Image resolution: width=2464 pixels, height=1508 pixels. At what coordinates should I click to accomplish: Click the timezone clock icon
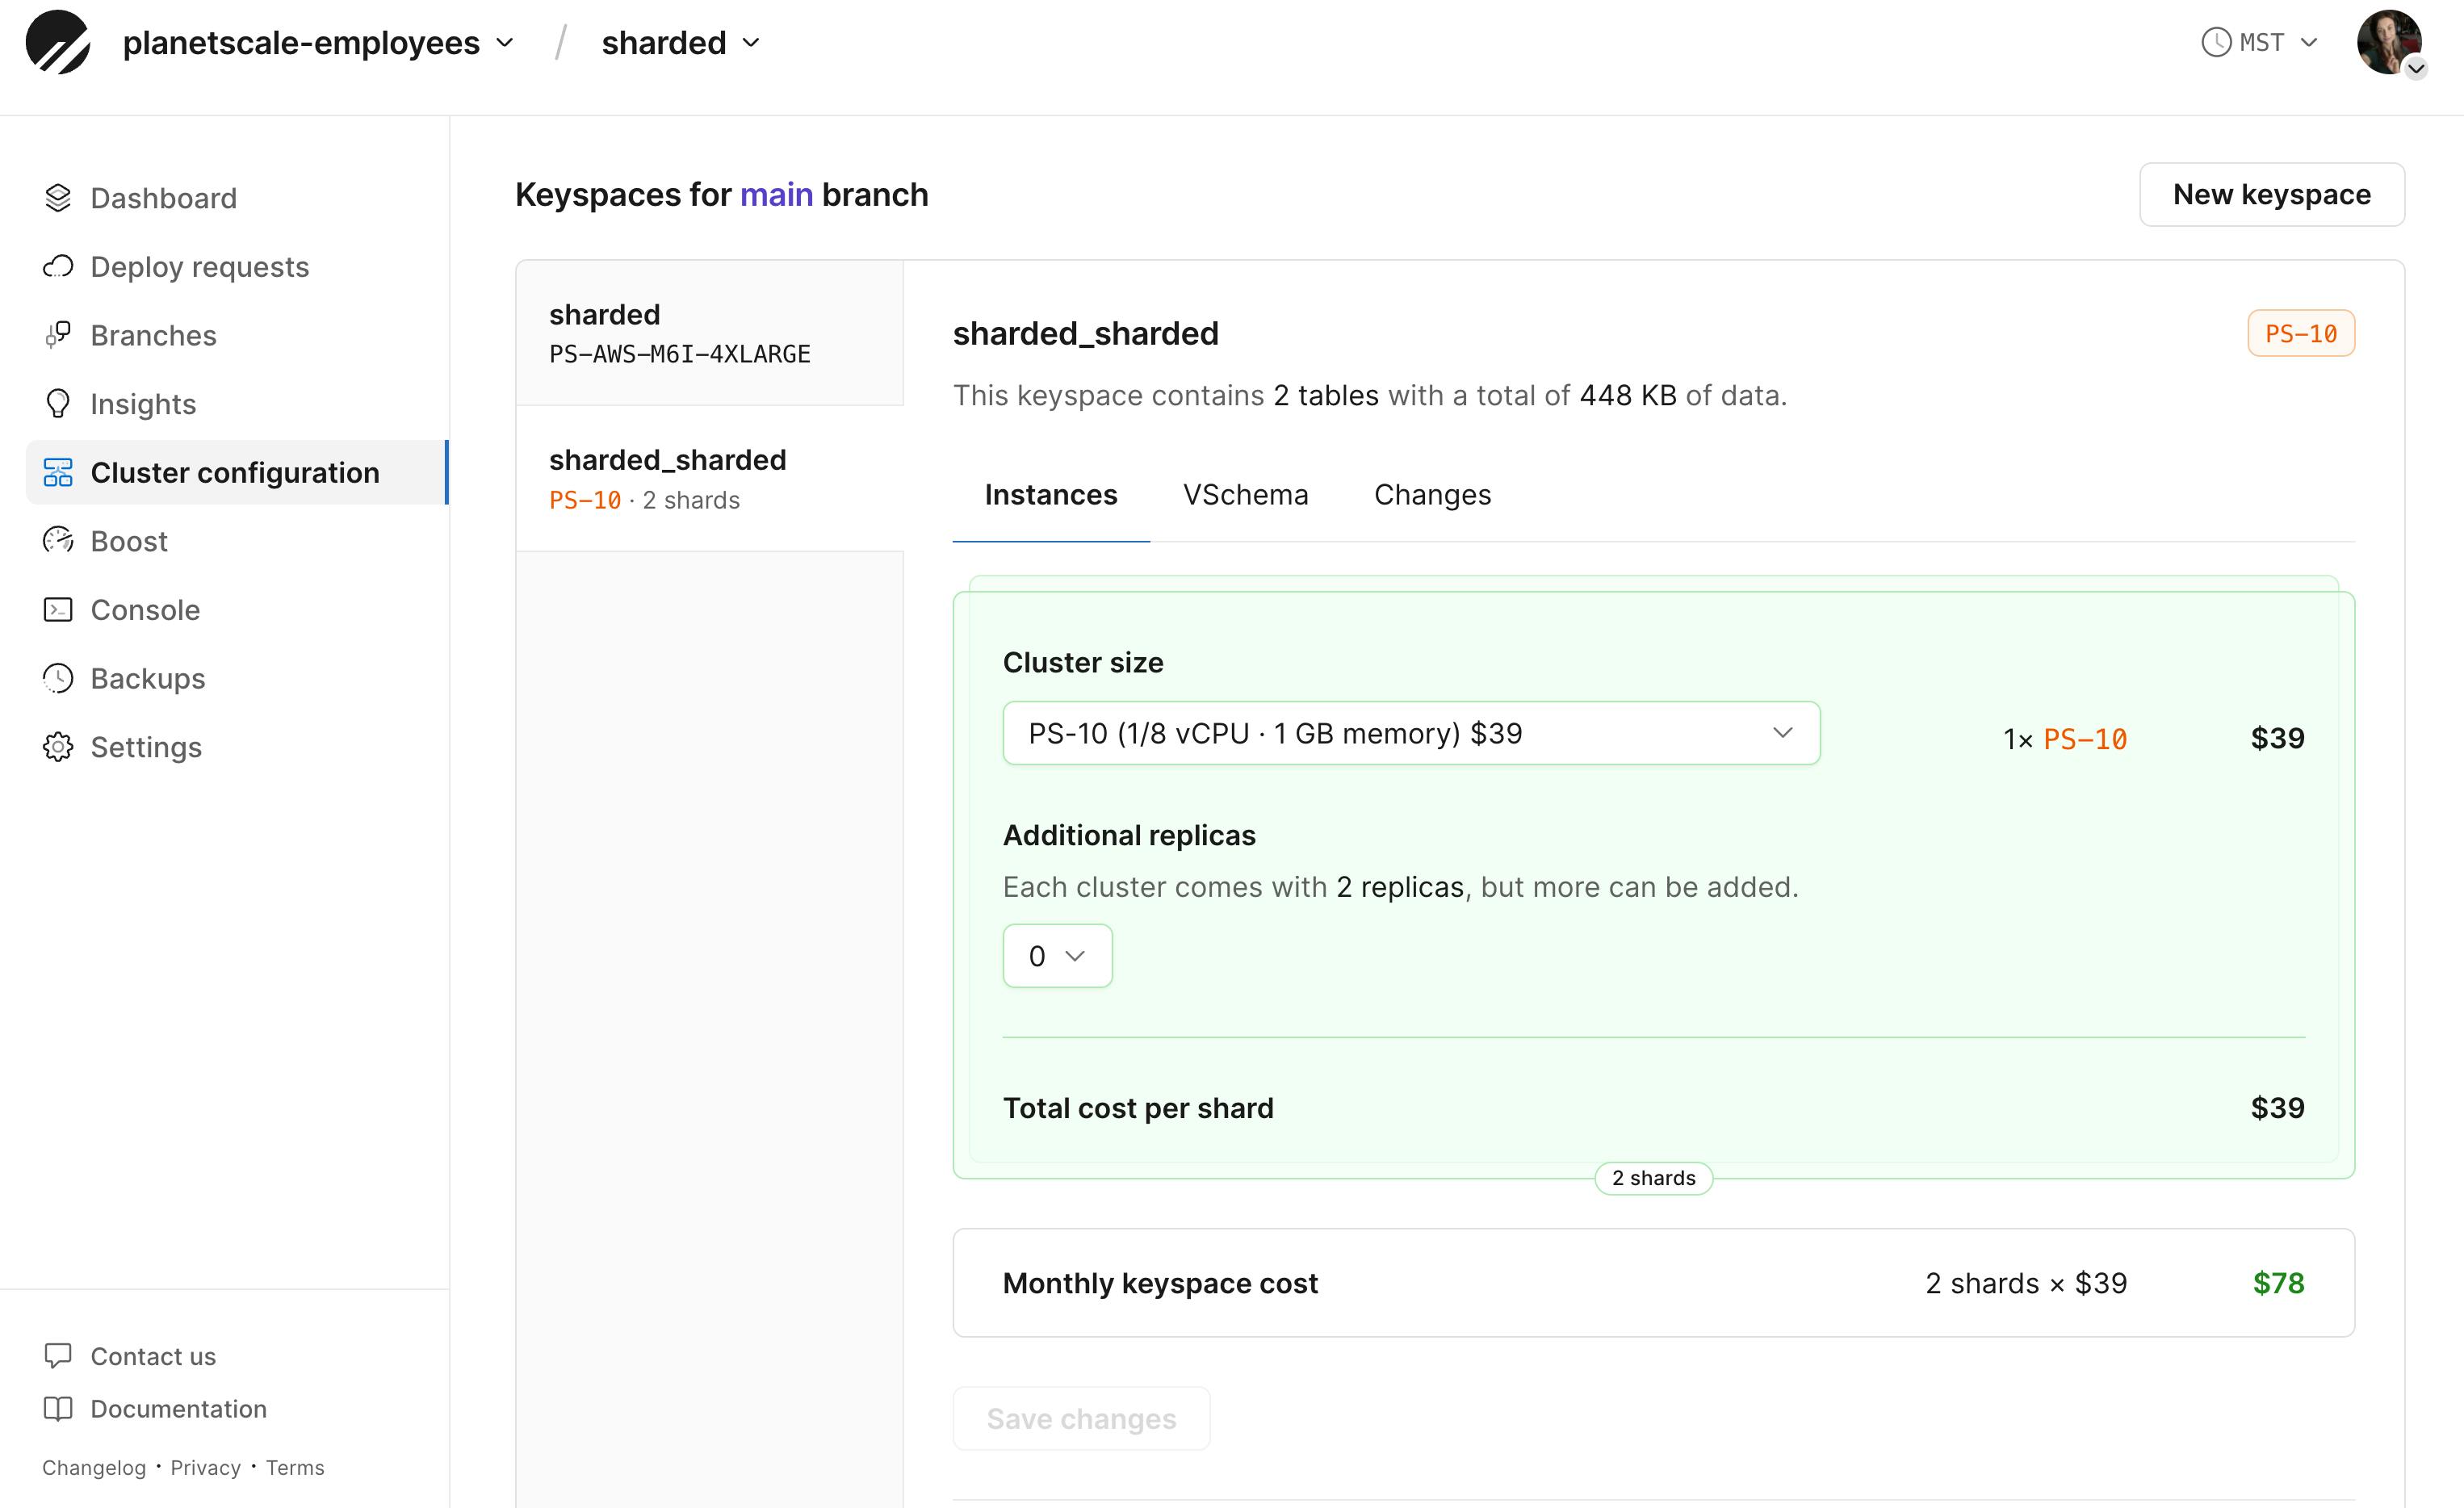coord(2216,43)
